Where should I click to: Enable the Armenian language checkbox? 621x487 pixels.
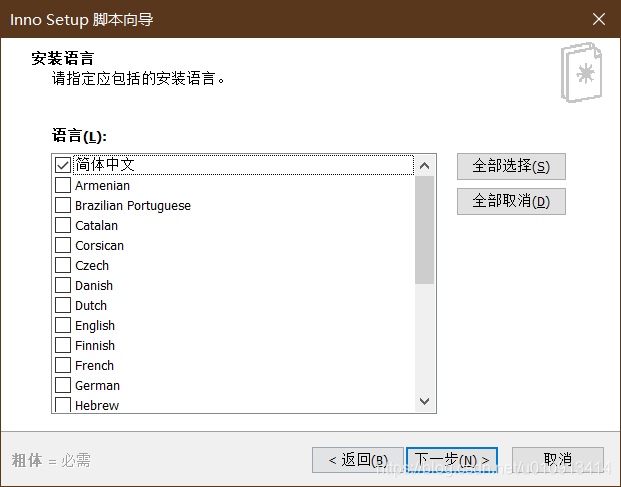63,185
